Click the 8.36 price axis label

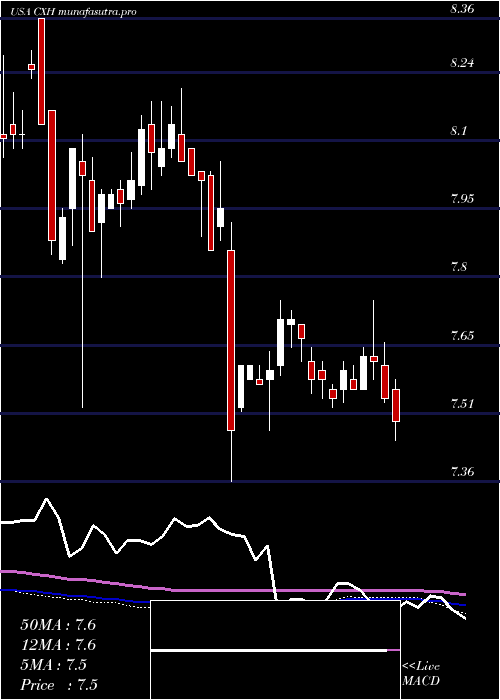[x=462, y=9]
